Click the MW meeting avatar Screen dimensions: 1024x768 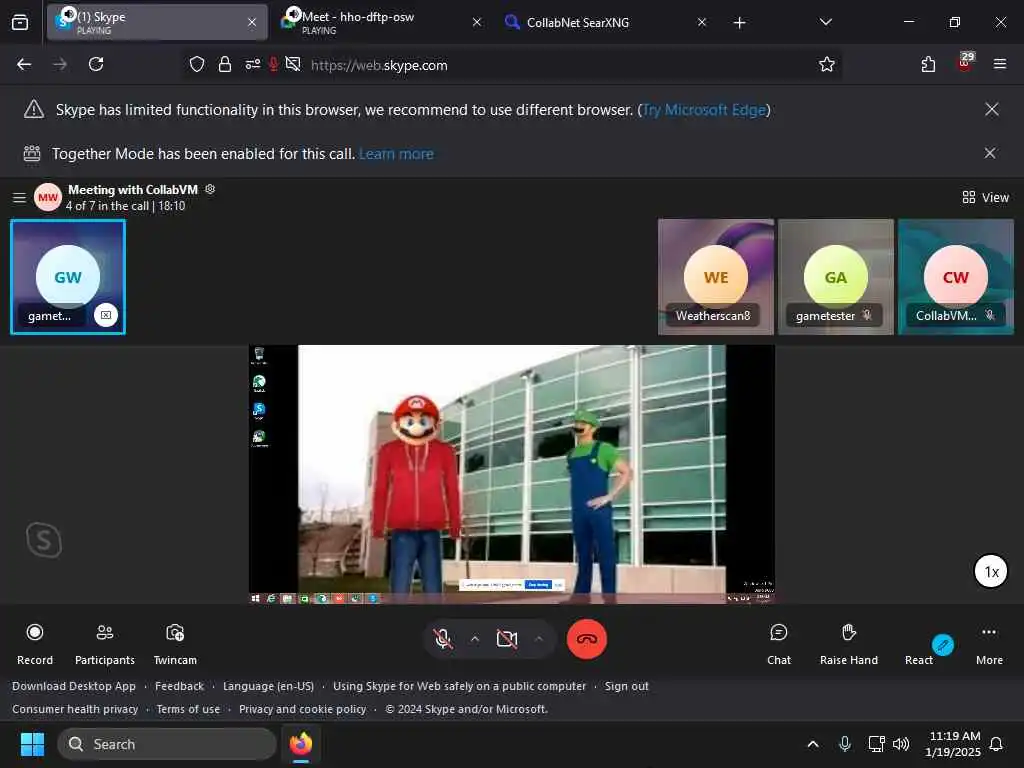[x=48, y=197]
